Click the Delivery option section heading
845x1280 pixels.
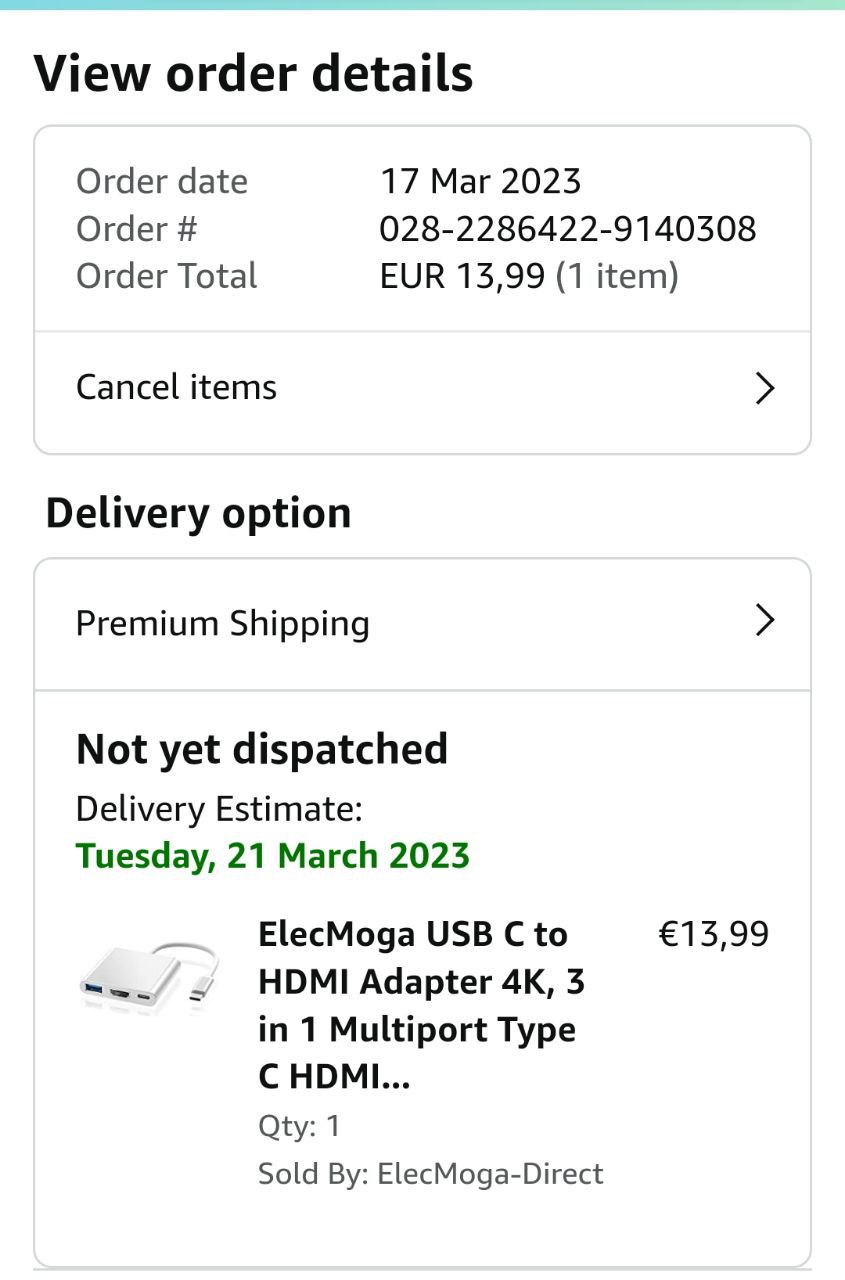(198, 513)
